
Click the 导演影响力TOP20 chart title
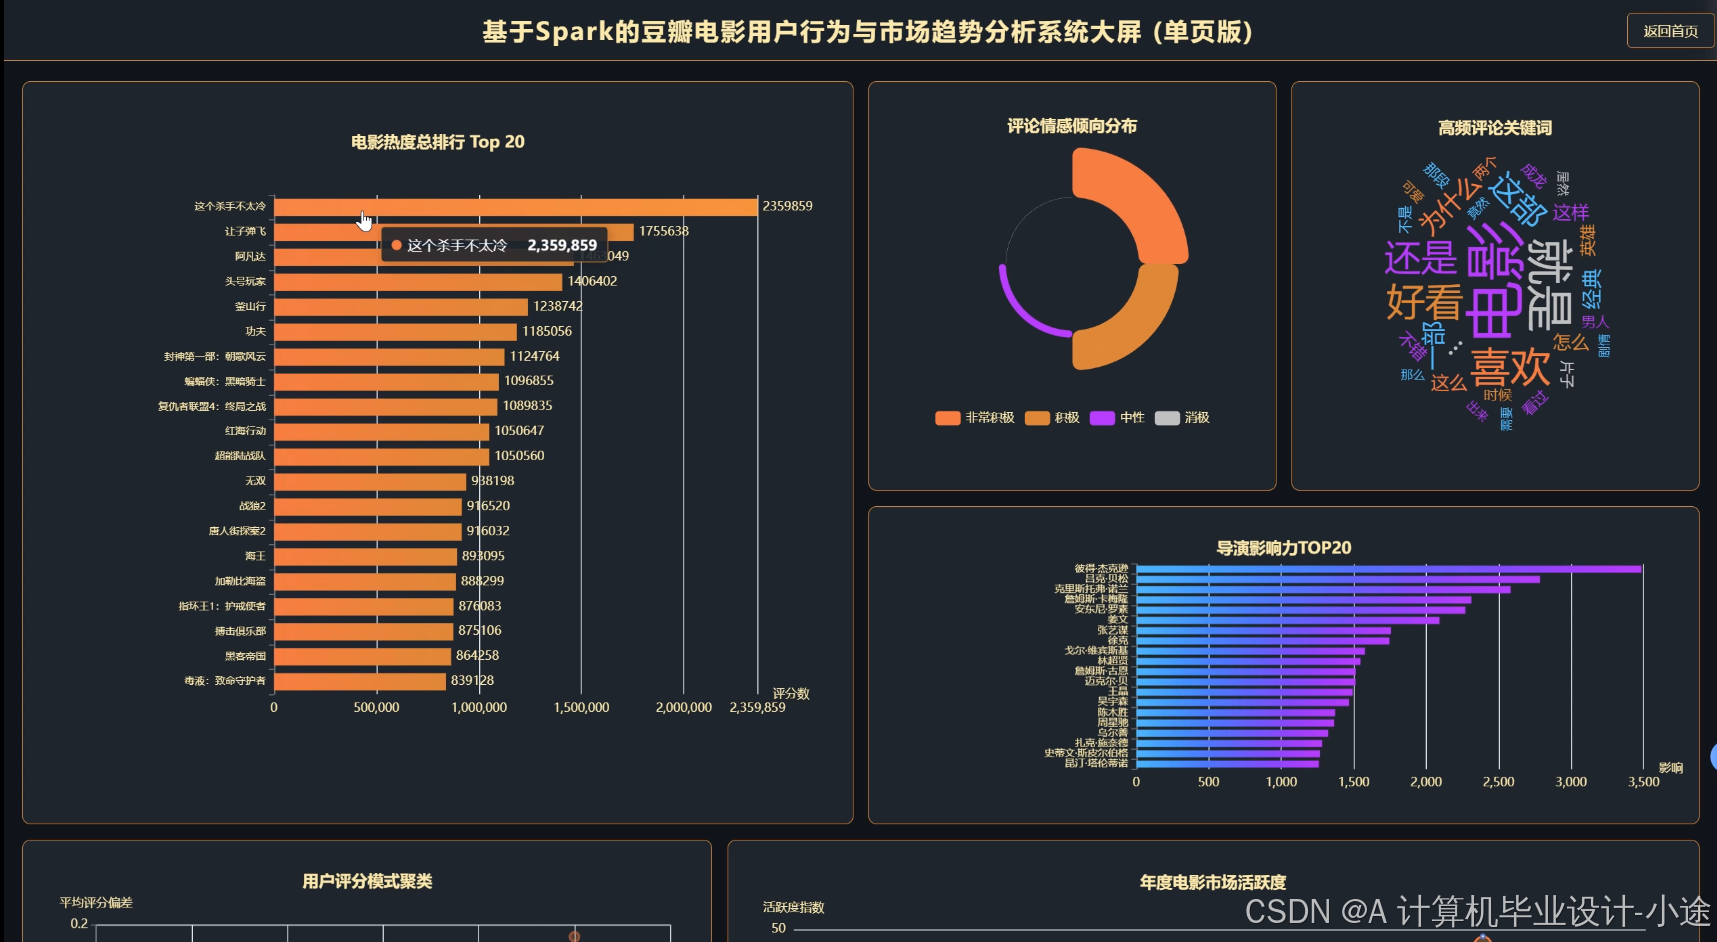point(1284,548)
